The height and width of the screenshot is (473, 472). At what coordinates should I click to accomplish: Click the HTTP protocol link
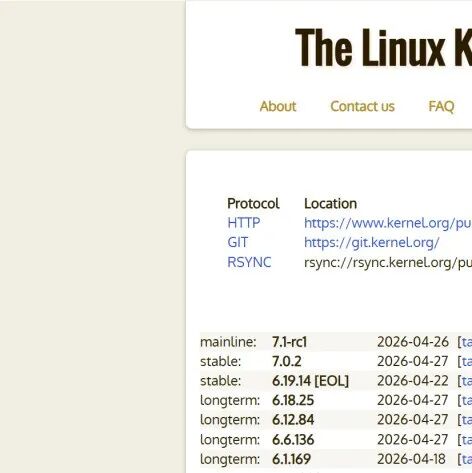(243, 223)
